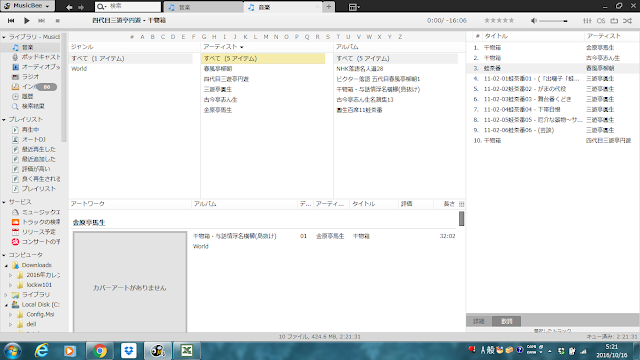Jump to letter A in alphabet bar
The image size is (640, 360).
point(142,37)
